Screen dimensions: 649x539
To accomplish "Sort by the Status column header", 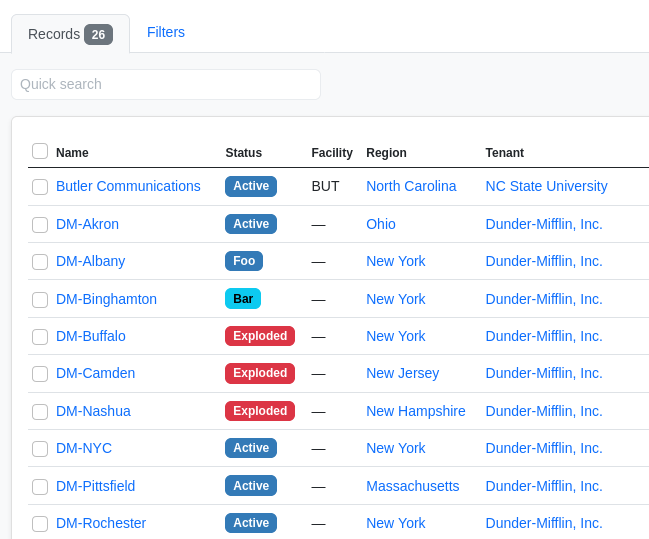I will point(243,153).
